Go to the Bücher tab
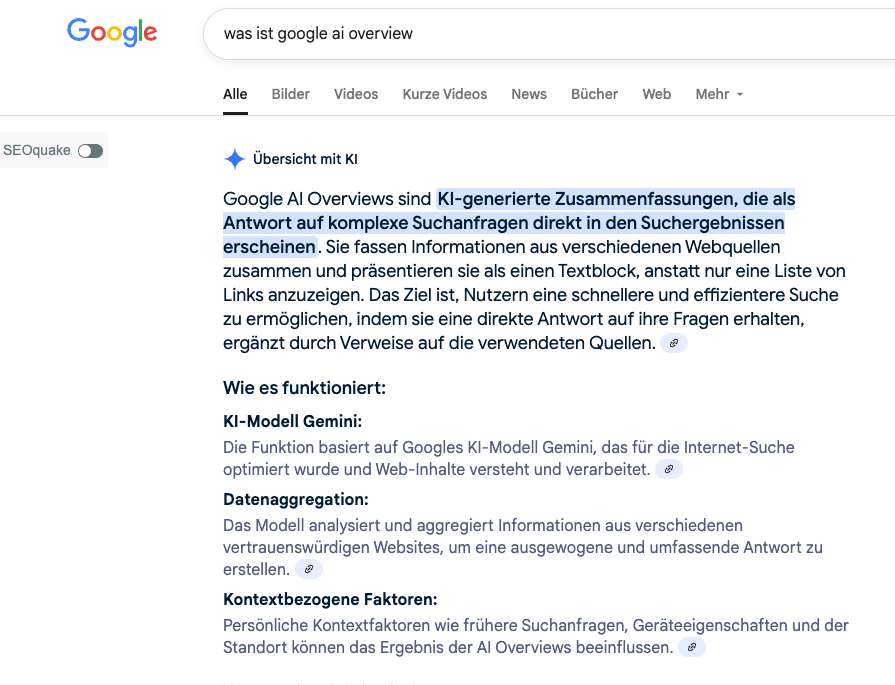 coord(595,94)
